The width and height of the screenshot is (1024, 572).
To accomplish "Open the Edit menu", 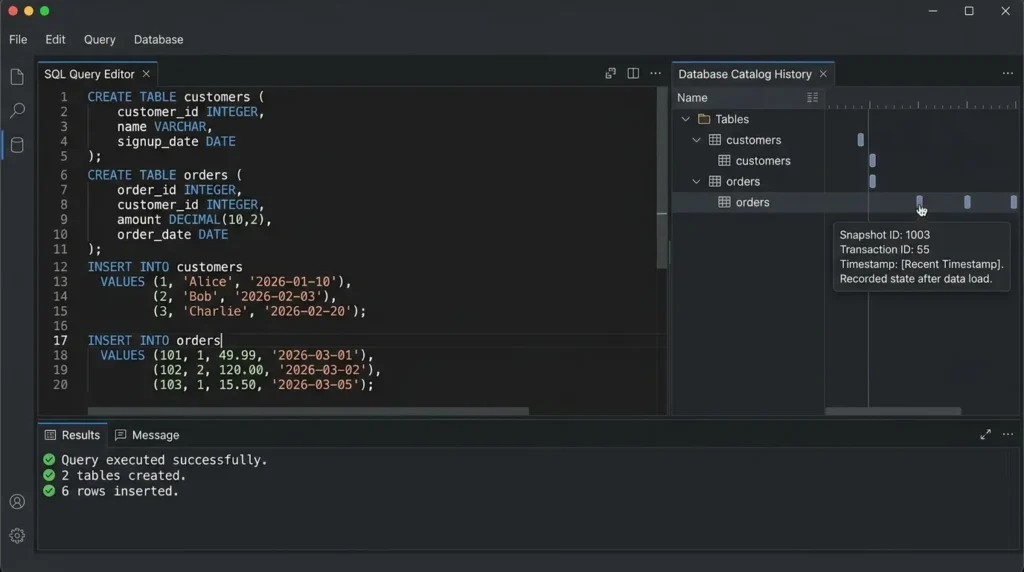I will pos(55,39).
